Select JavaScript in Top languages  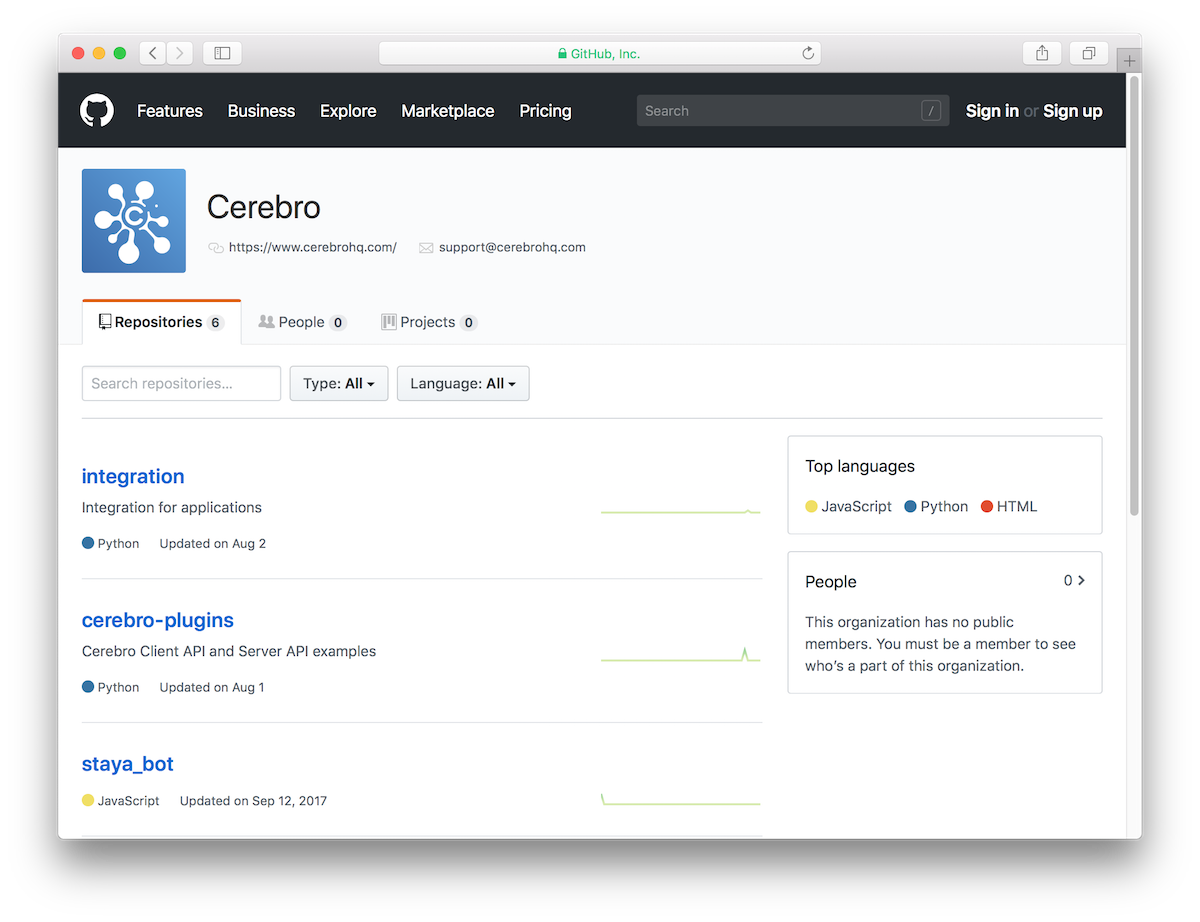coord(856,506)
